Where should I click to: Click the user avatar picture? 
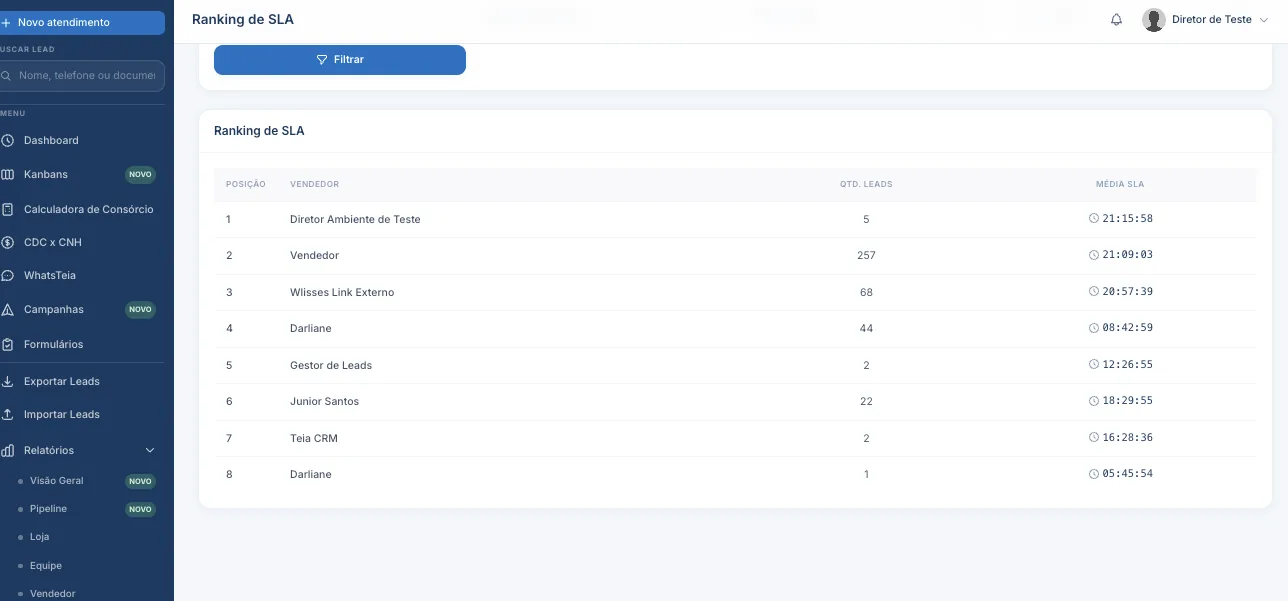[1154, 20]
